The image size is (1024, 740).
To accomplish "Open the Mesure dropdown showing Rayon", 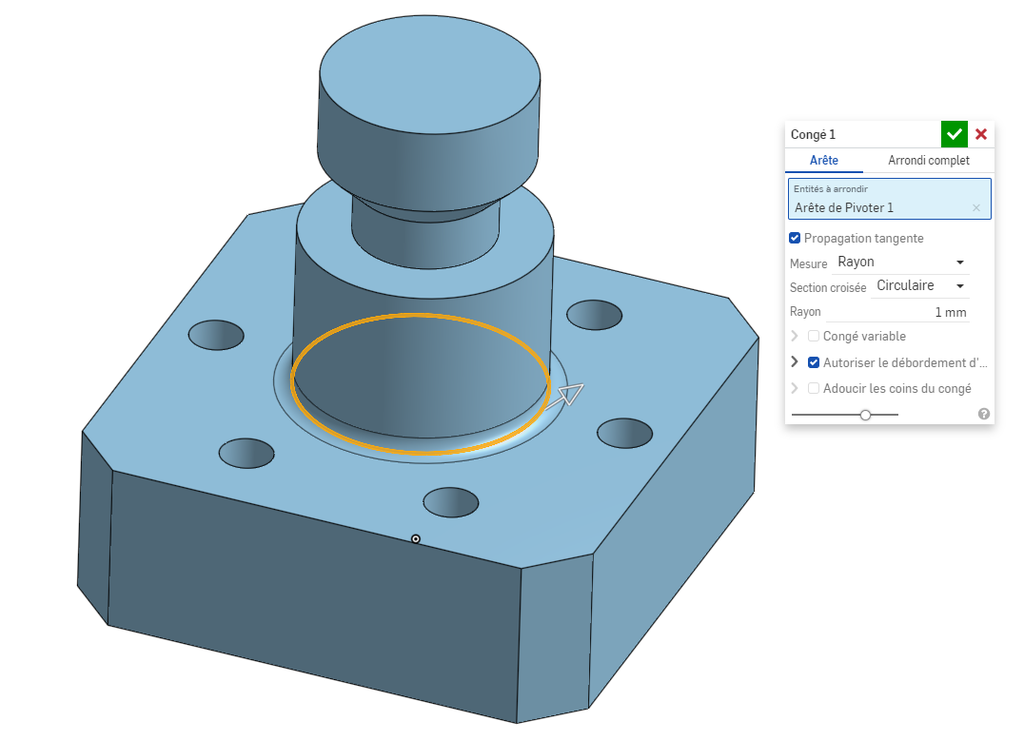I will 900,262.
